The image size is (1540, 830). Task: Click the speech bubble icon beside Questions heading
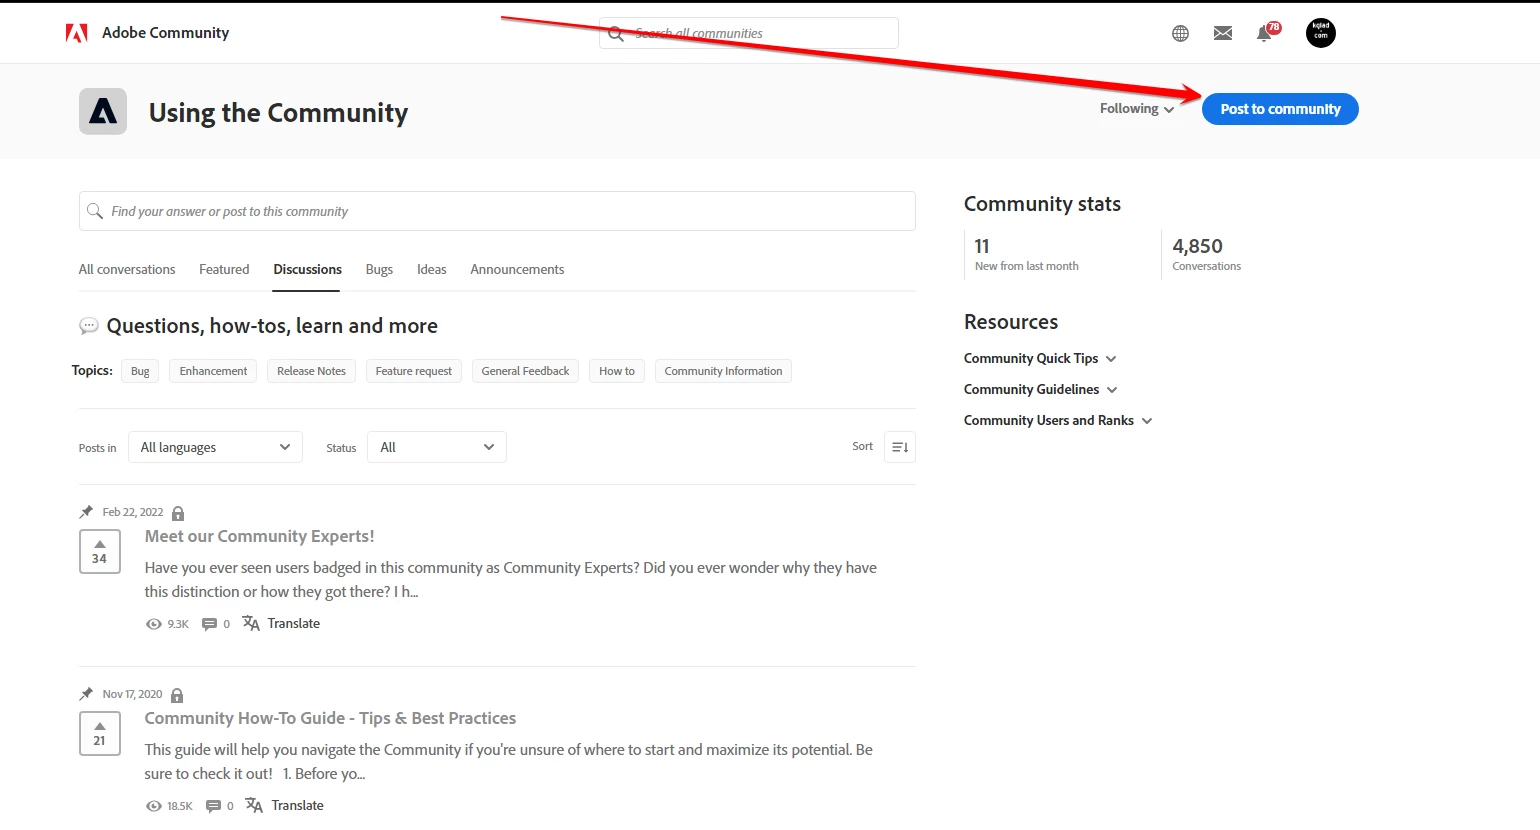[x=89, y=326]
